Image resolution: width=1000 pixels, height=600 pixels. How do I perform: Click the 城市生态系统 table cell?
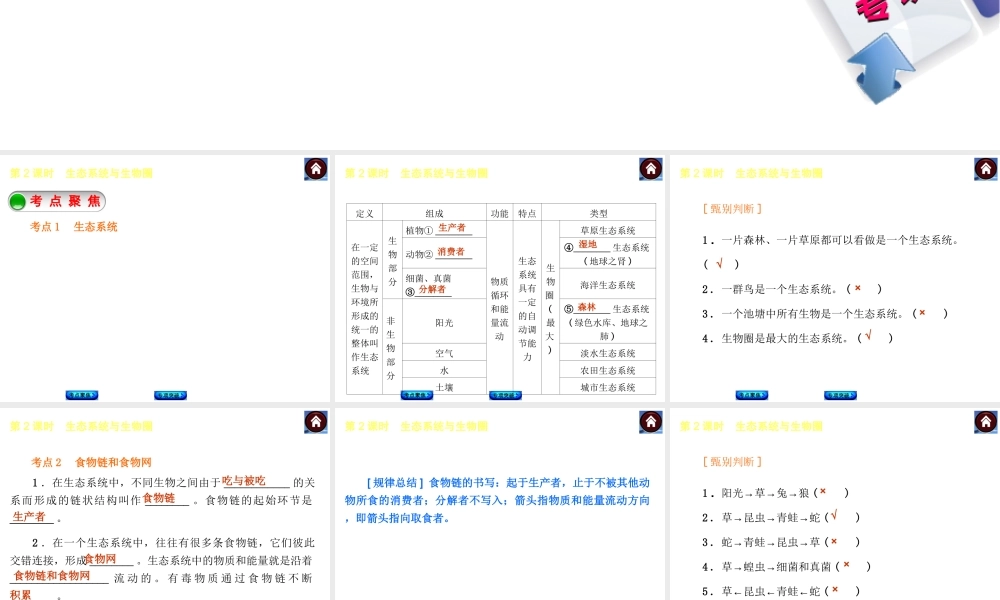click(607, 387)
